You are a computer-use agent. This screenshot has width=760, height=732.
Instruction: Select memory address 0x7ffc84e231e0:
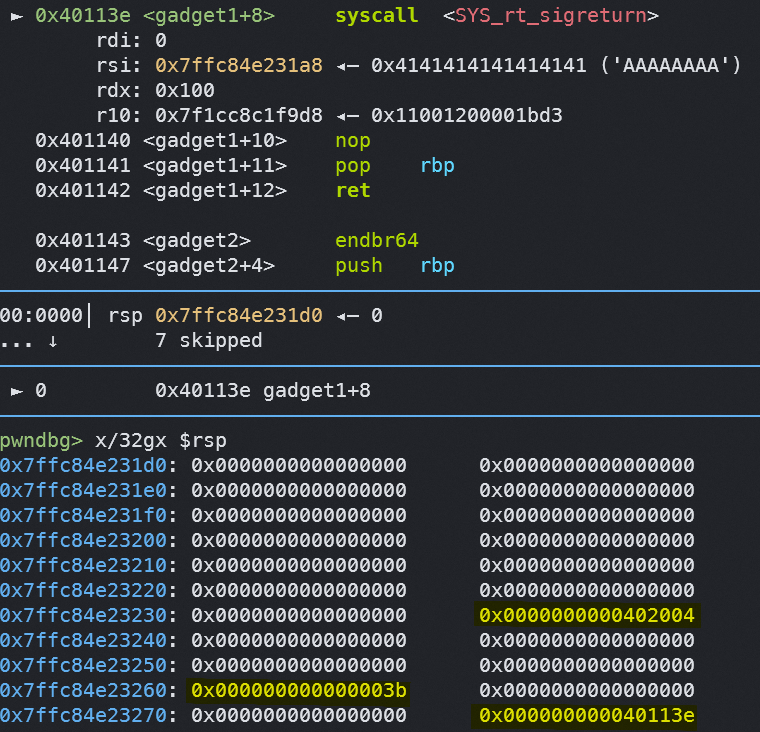(x=89, y=490)
